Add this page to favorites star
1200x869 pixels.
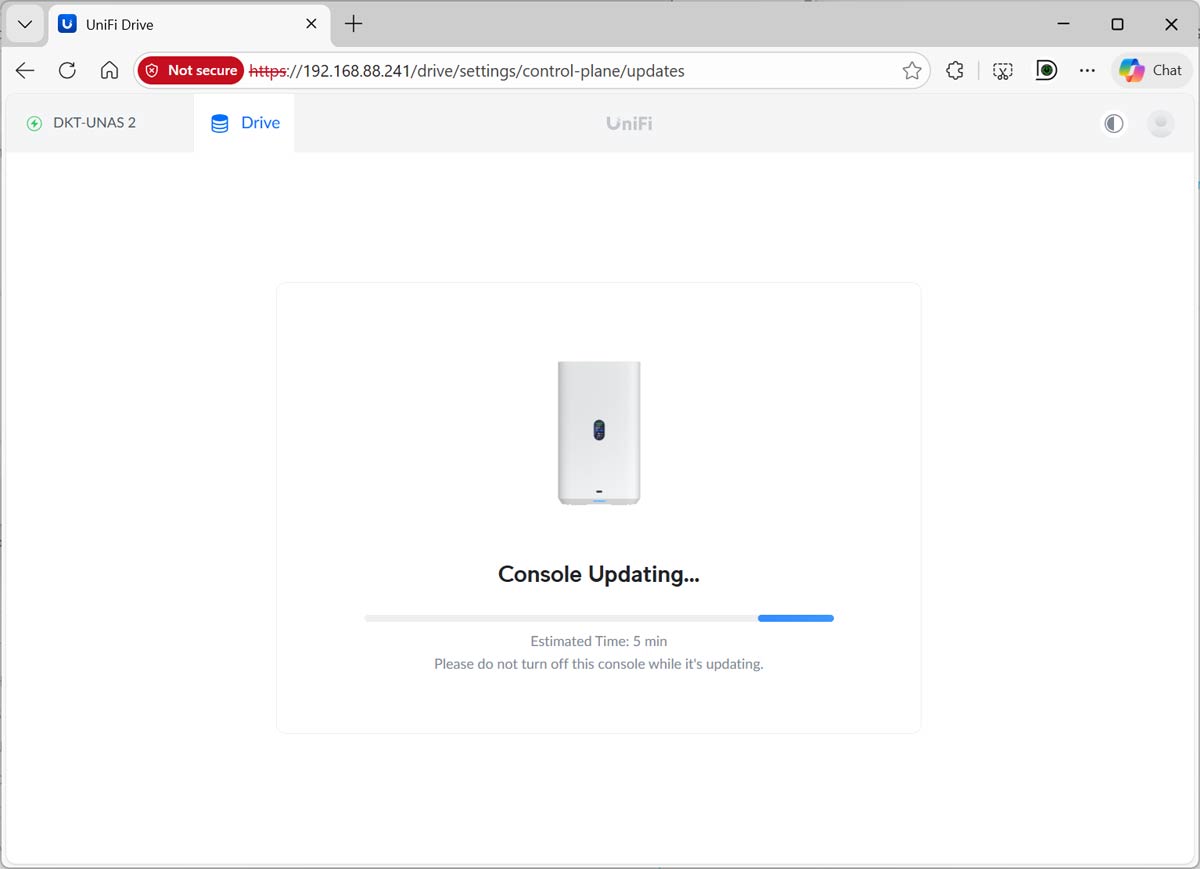911,70
